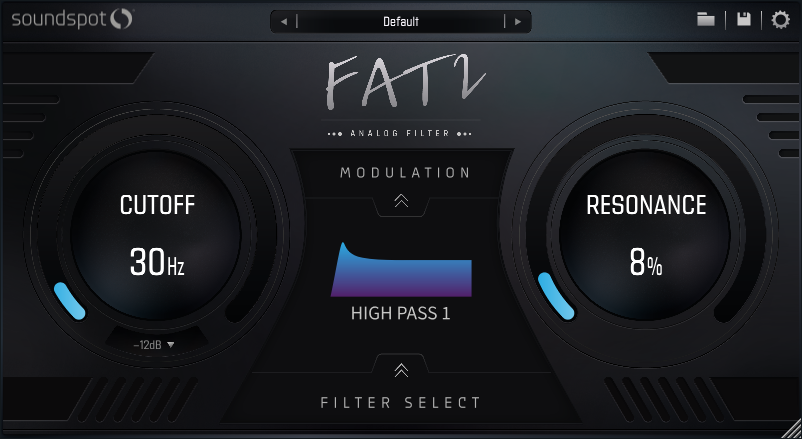Click the Resonance knob's blue arc indicator

click(554, 297)
